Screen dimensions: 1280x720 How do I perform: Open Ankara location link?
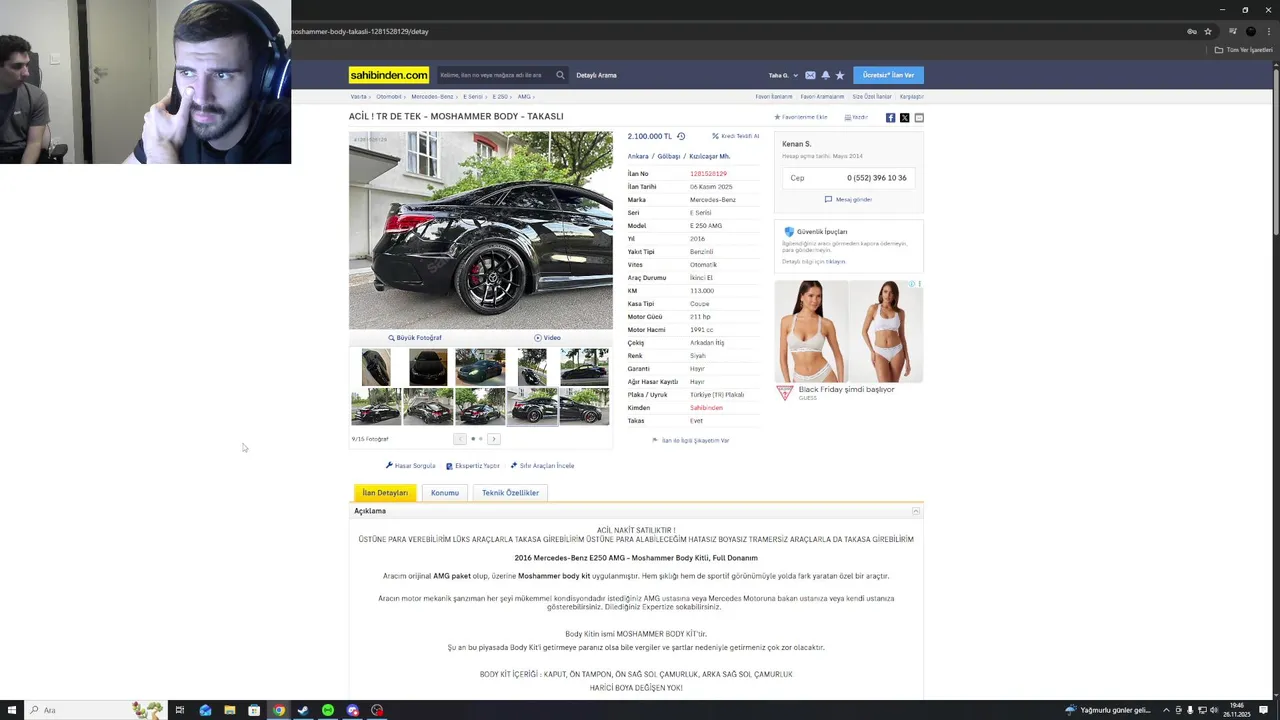point(638,156)
